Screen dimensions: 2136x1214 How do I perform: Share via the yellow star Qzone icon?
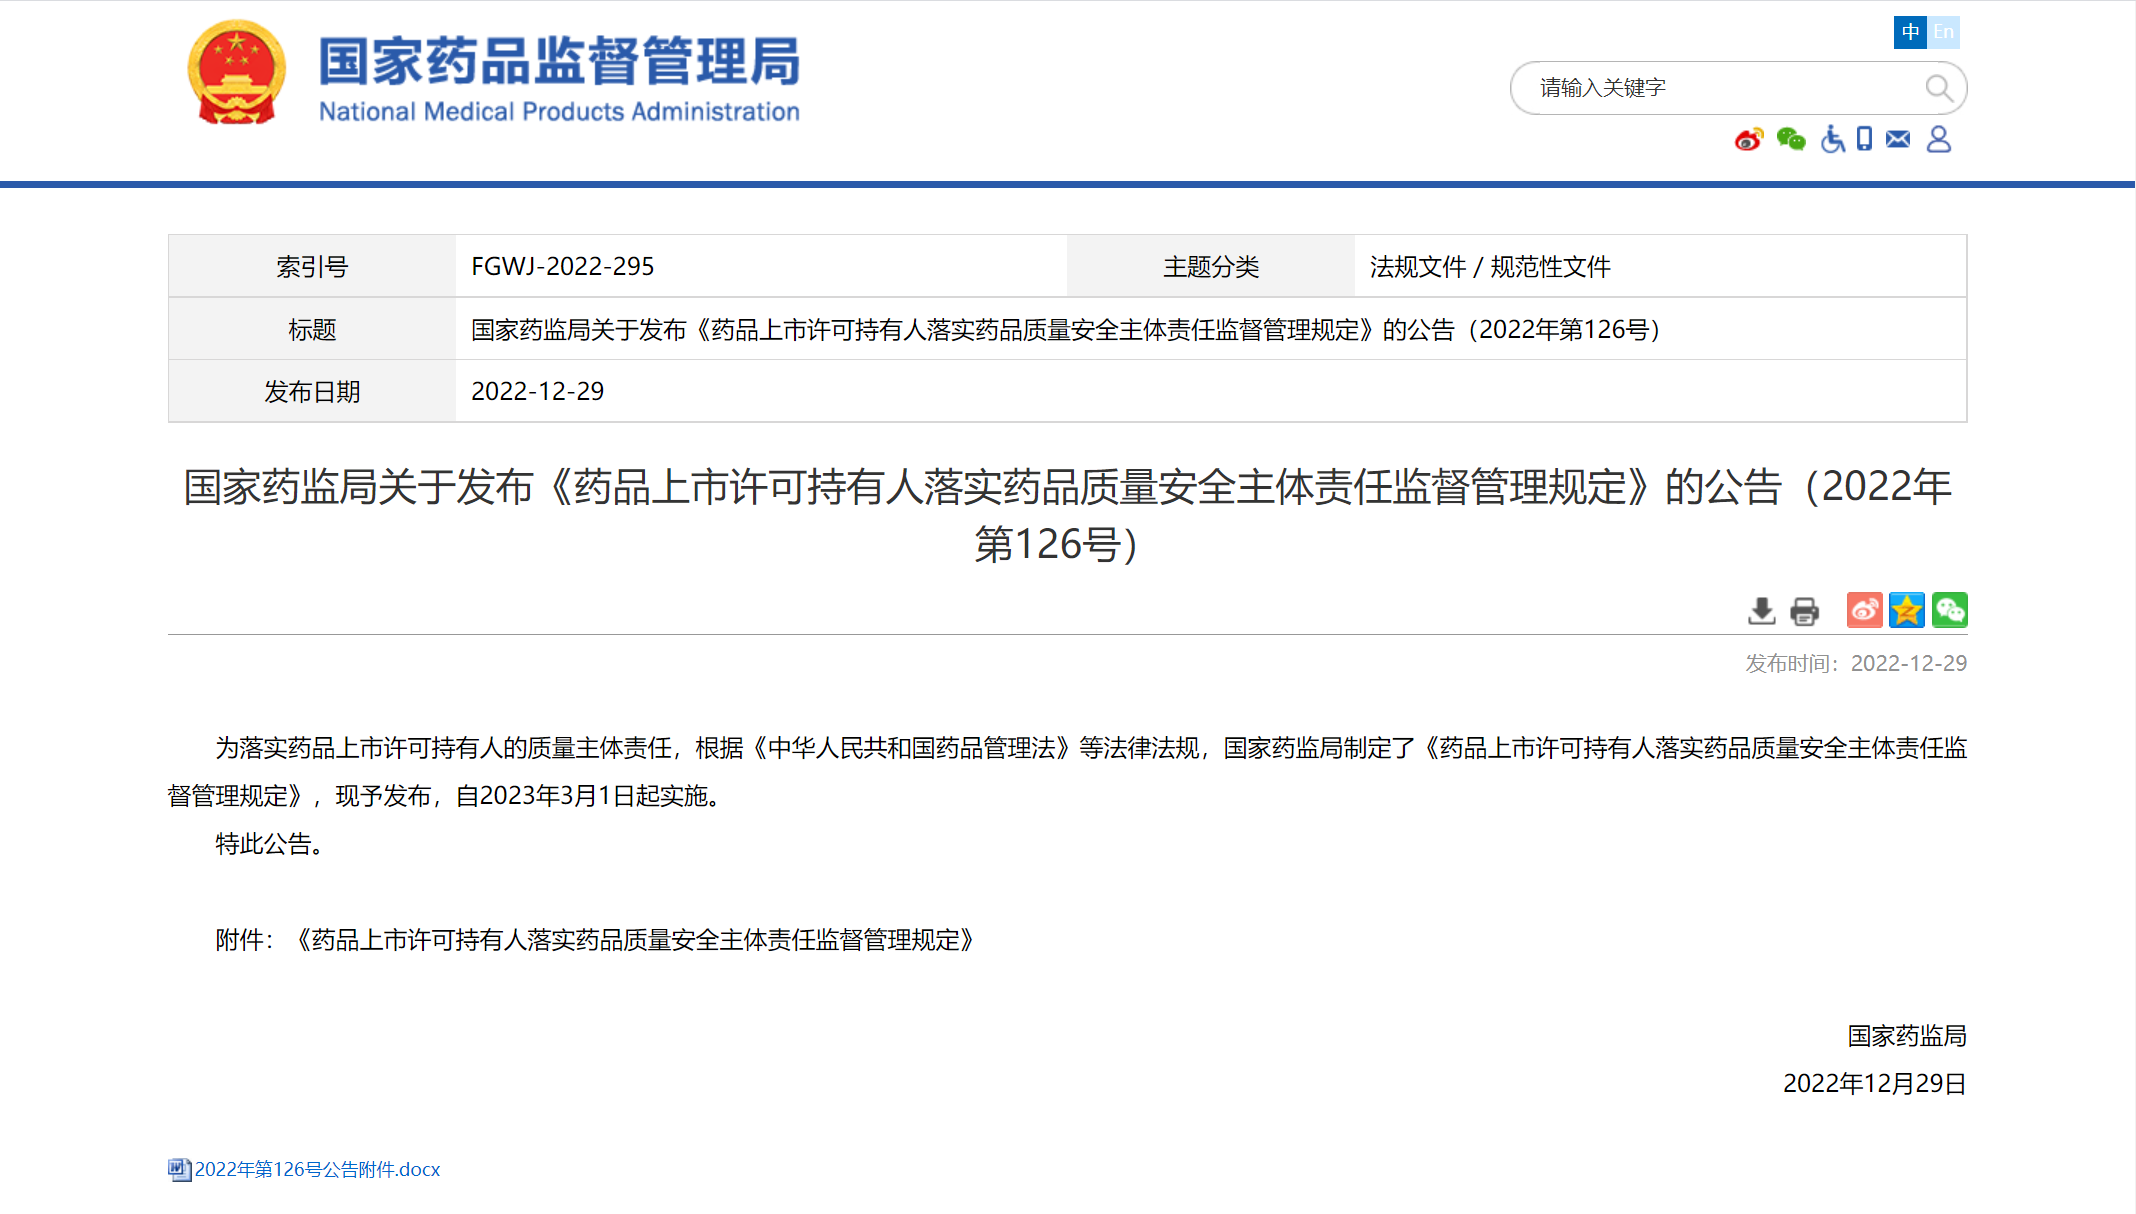point(1907,610)
